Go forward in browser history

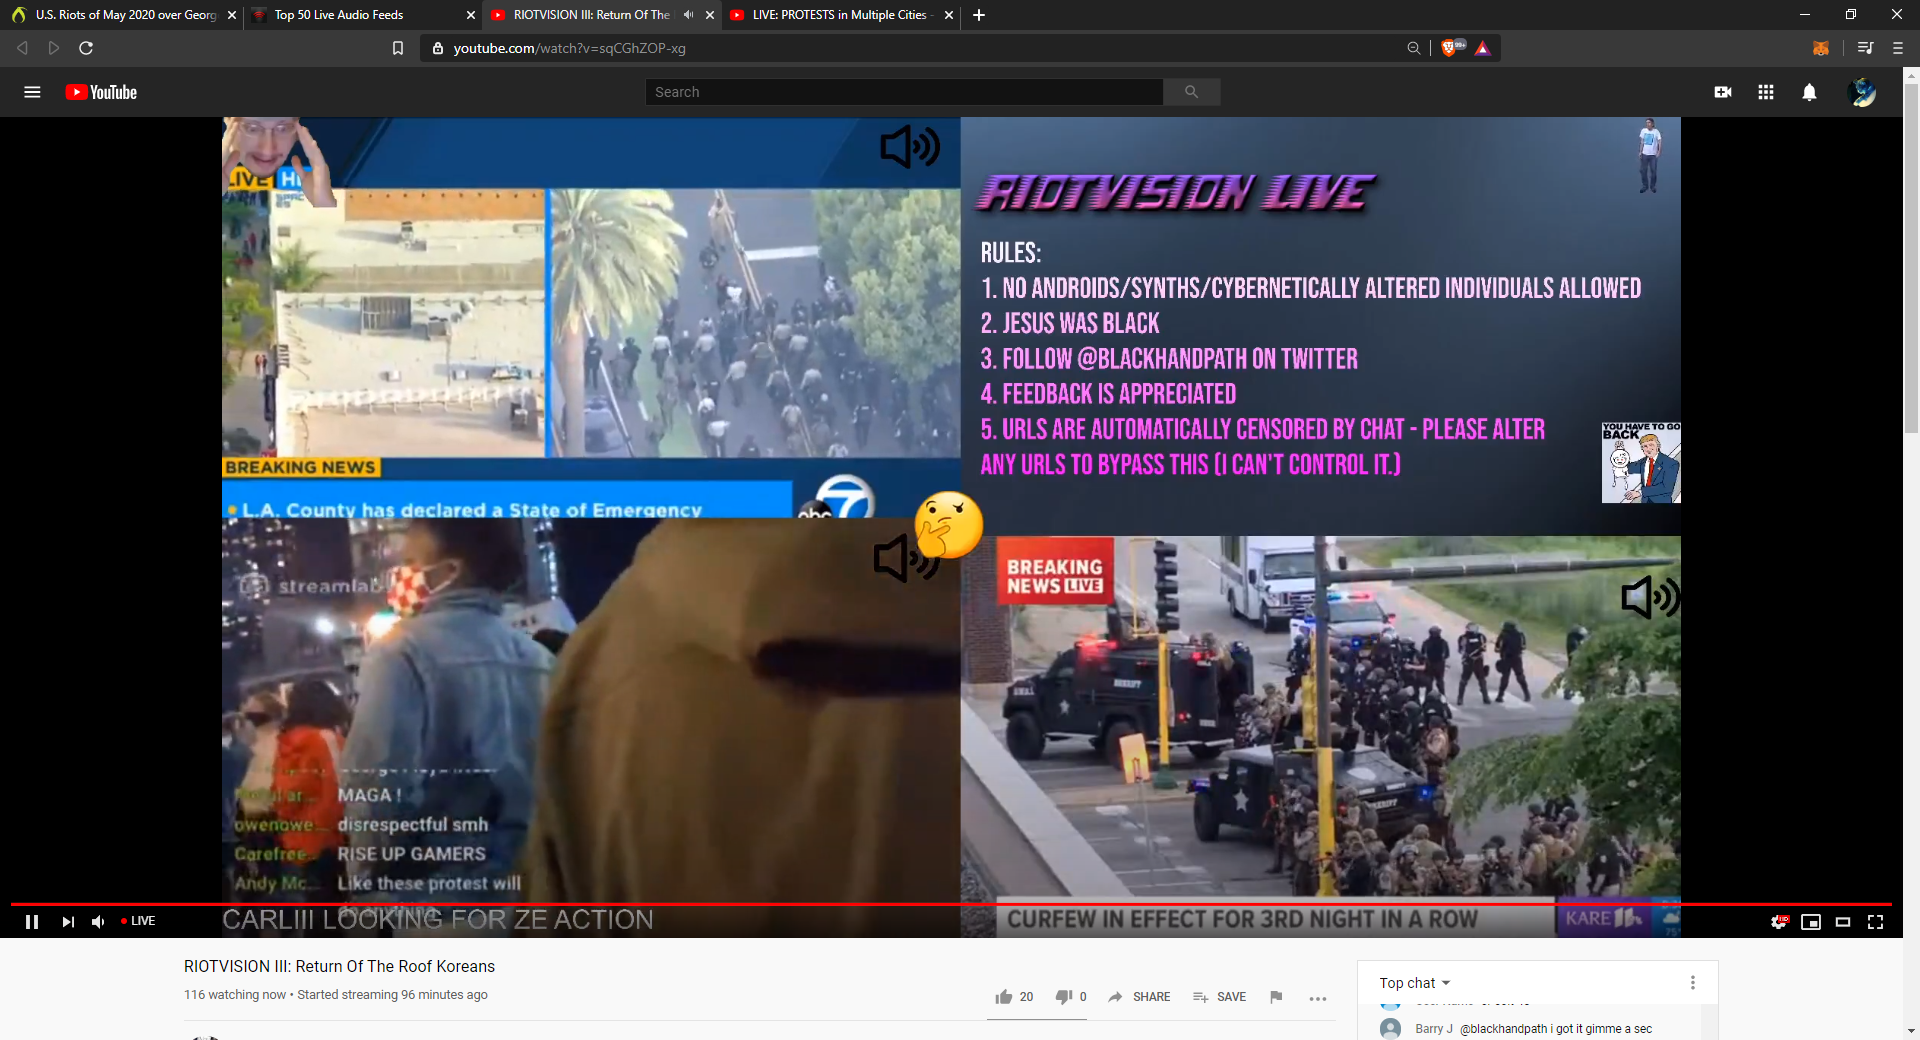click(x=54, y=48)
